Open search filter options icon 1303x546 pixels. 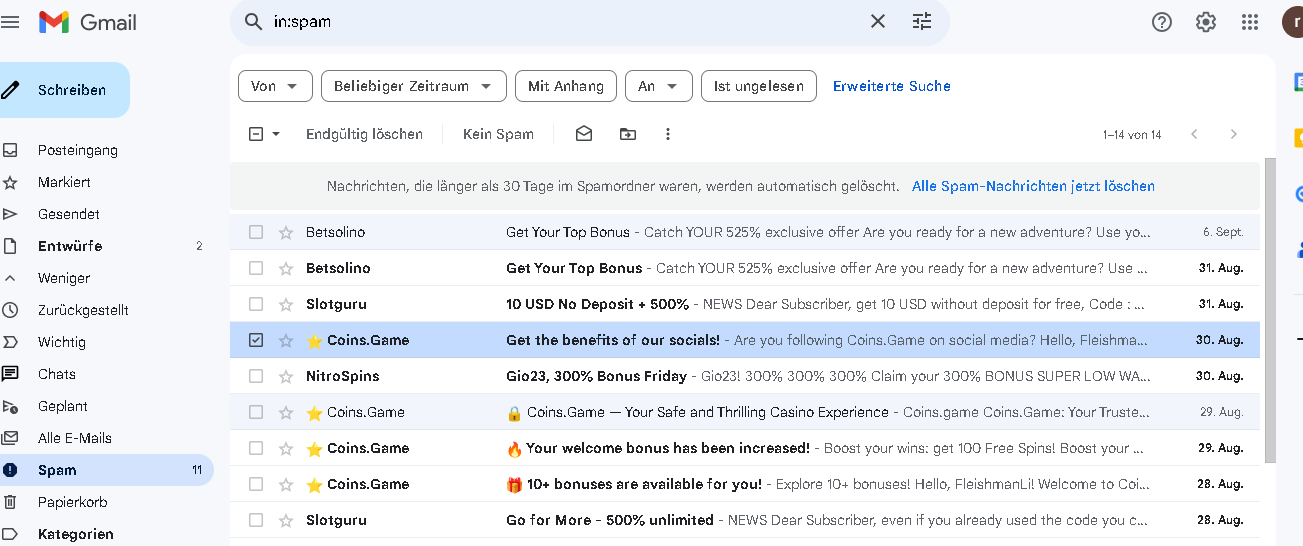pyautogui.click(x=922, y=21)
